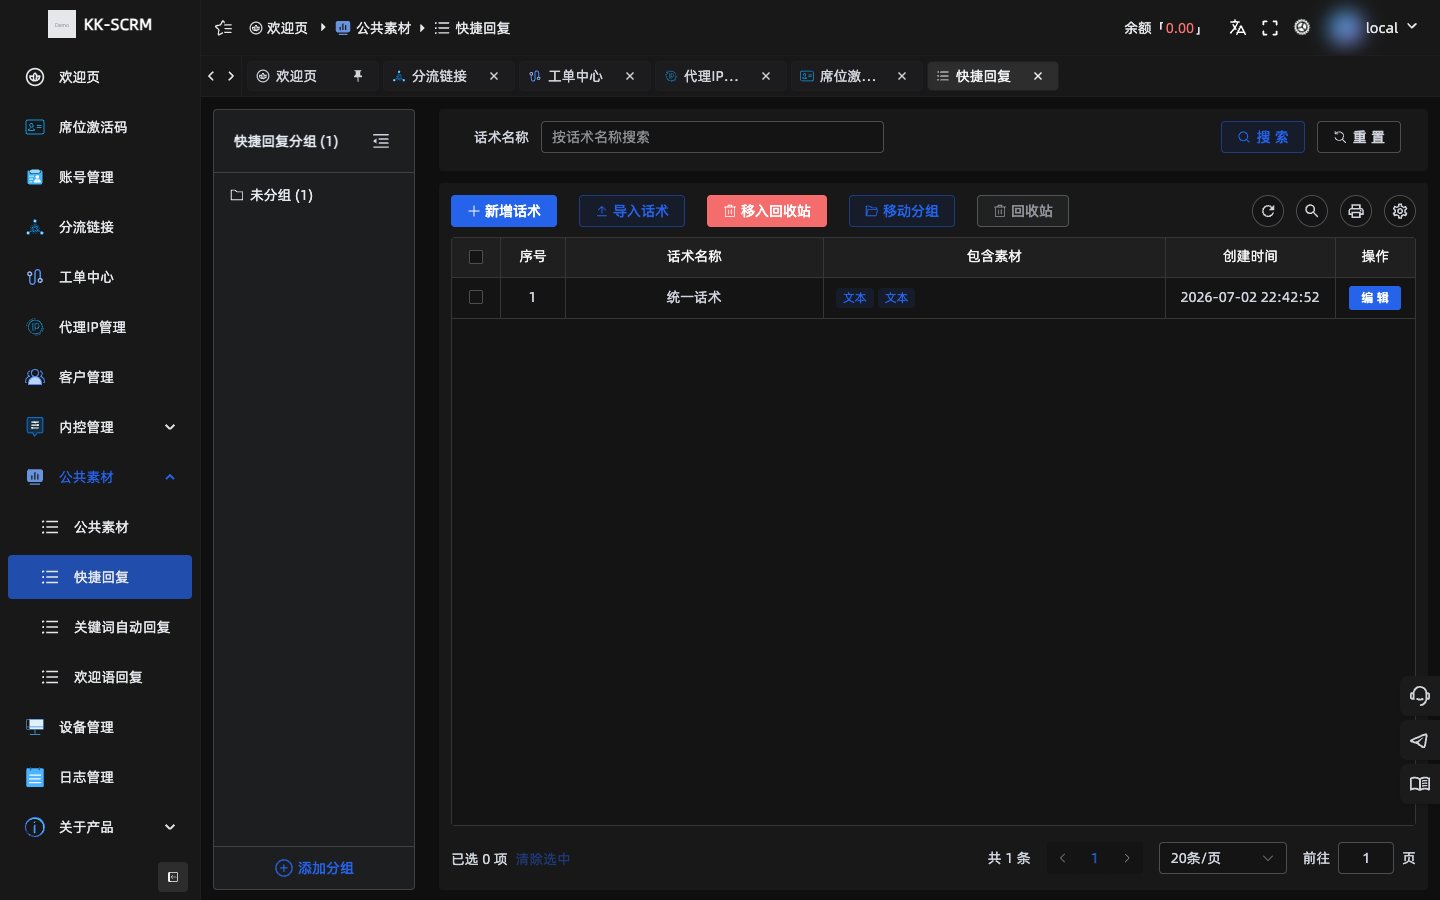
Task: Click 导入话术 button
Action: [x=632, y=211]
